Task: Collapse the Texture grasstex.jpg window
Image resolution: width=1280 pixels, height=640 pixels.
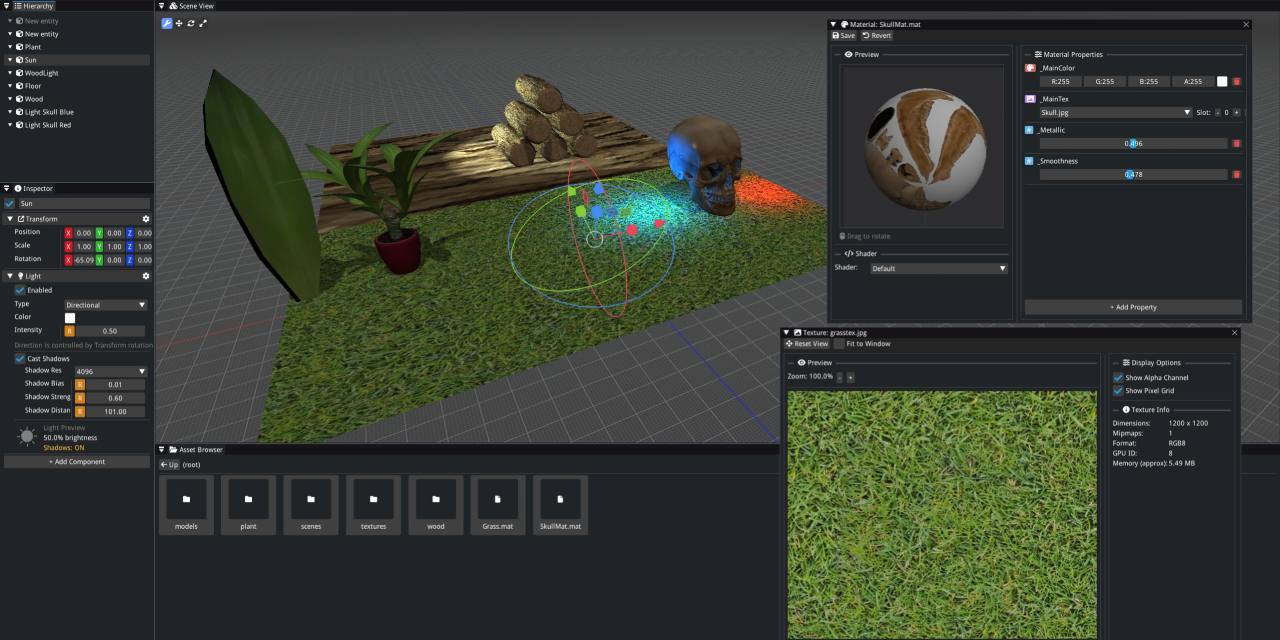Action: 787,332
